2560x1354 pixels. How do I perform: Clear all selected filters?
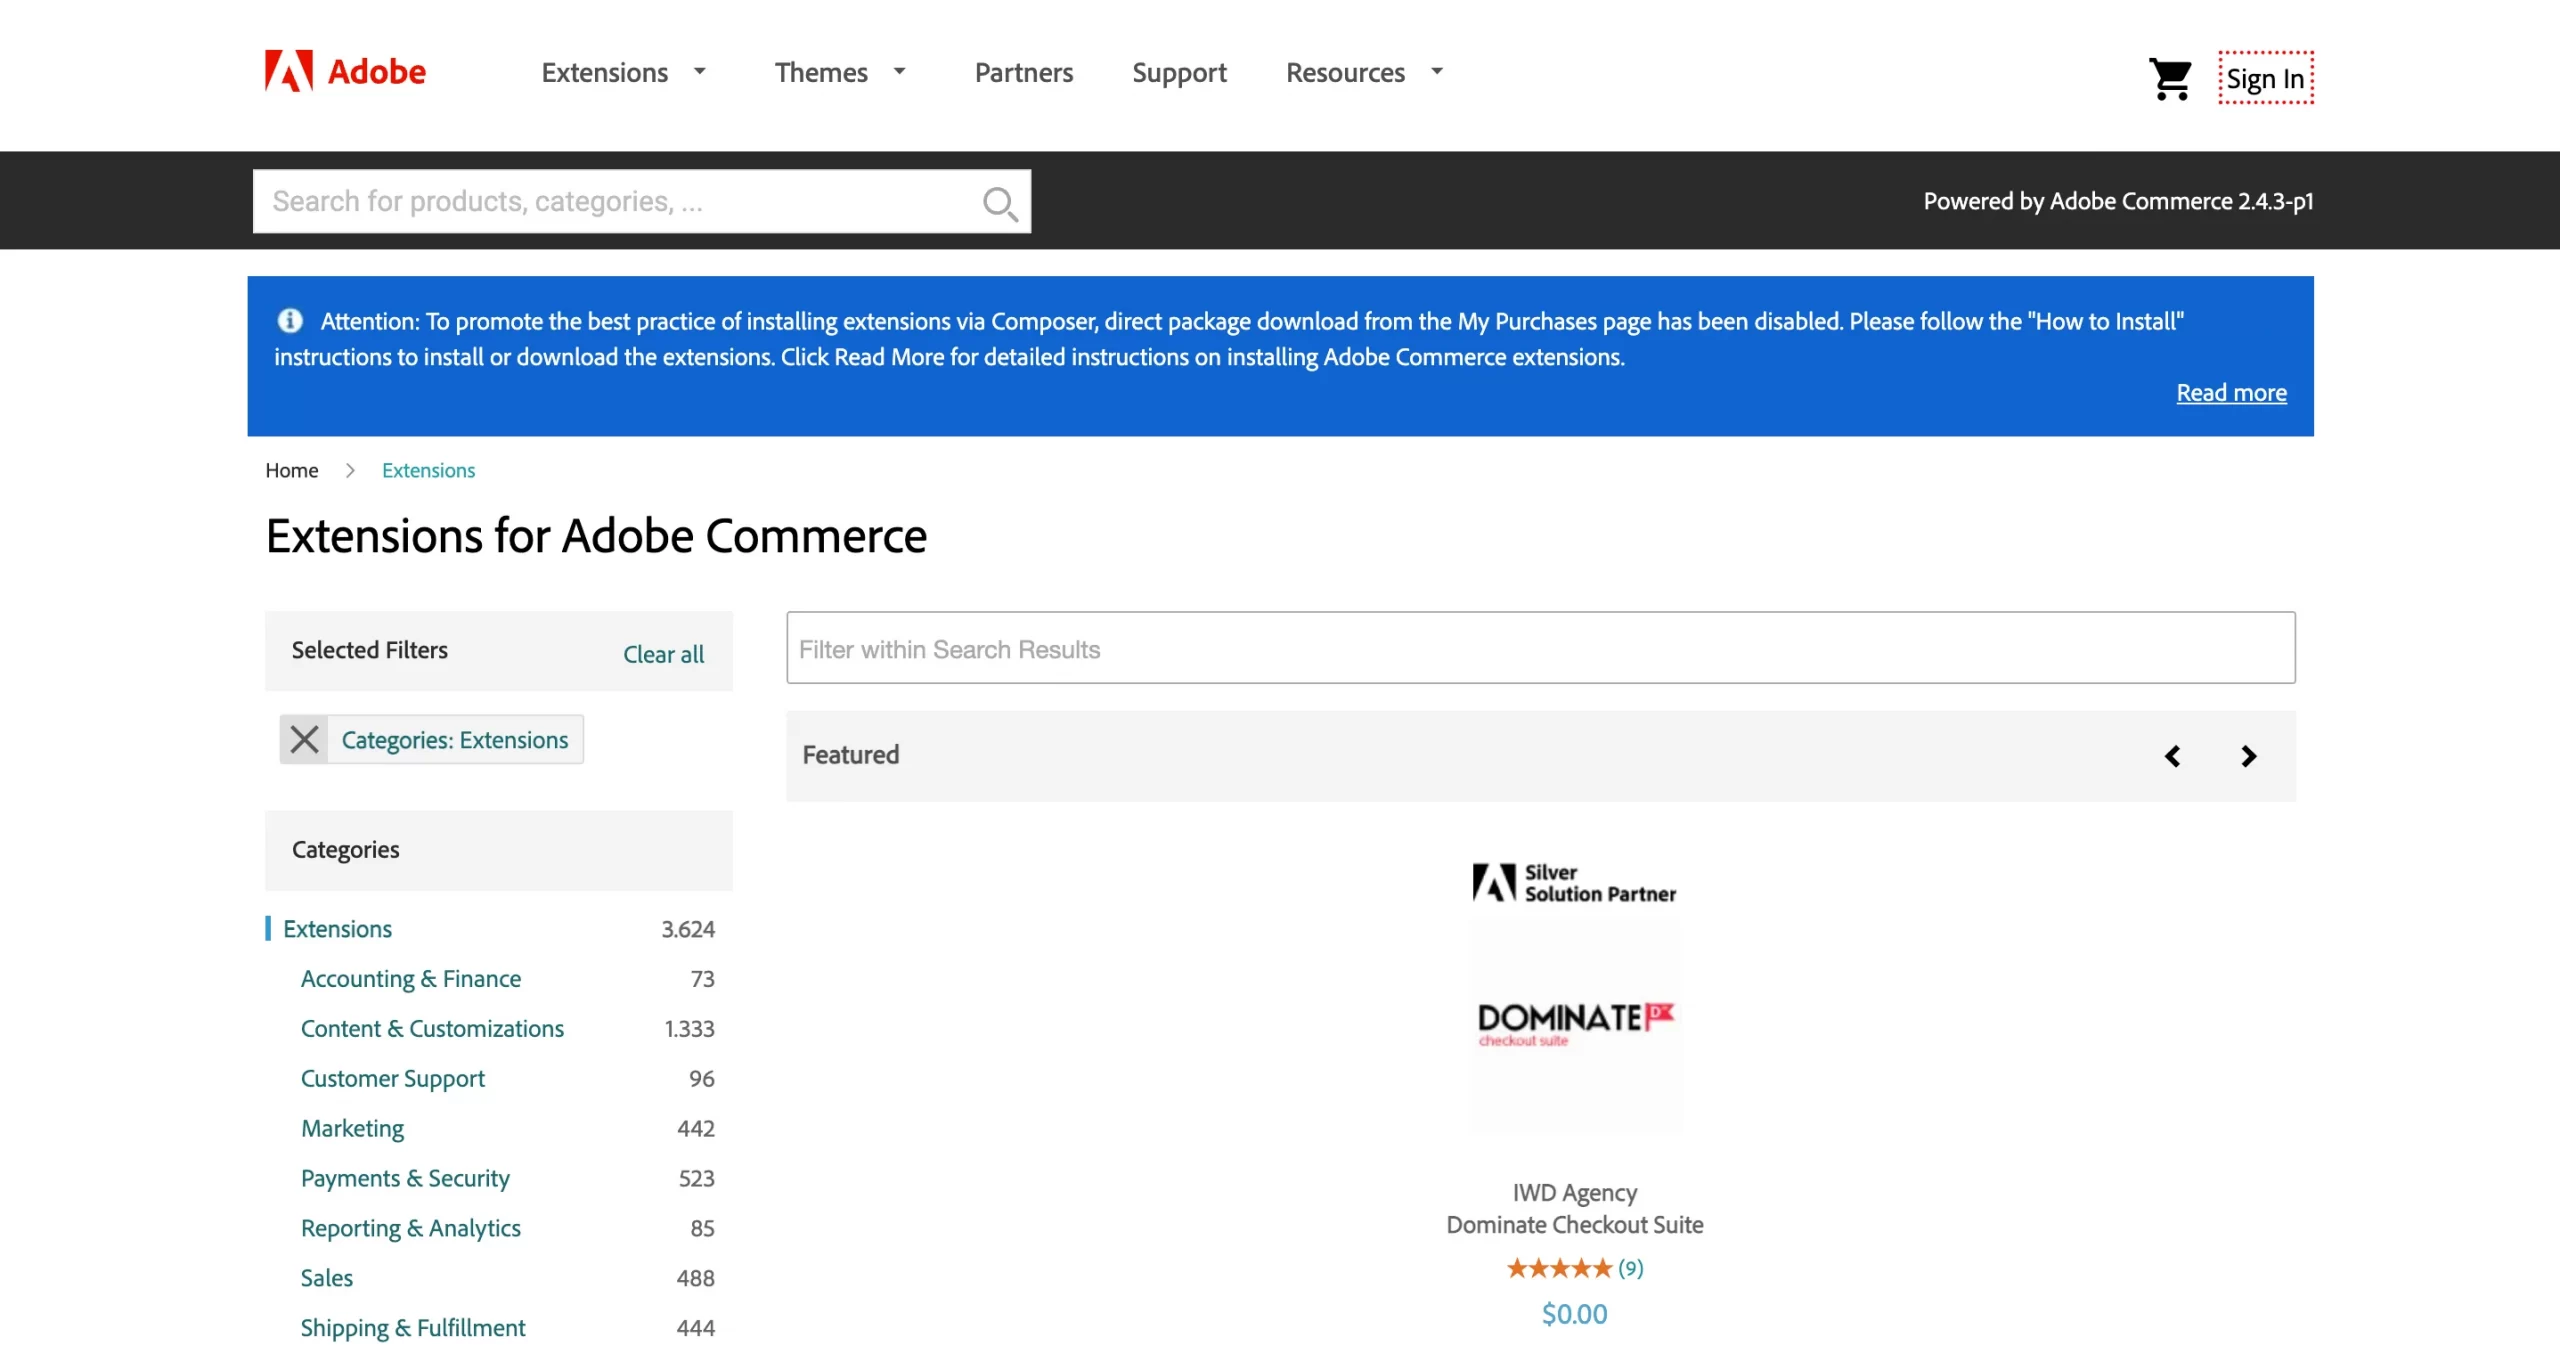[x=663, y=654]
